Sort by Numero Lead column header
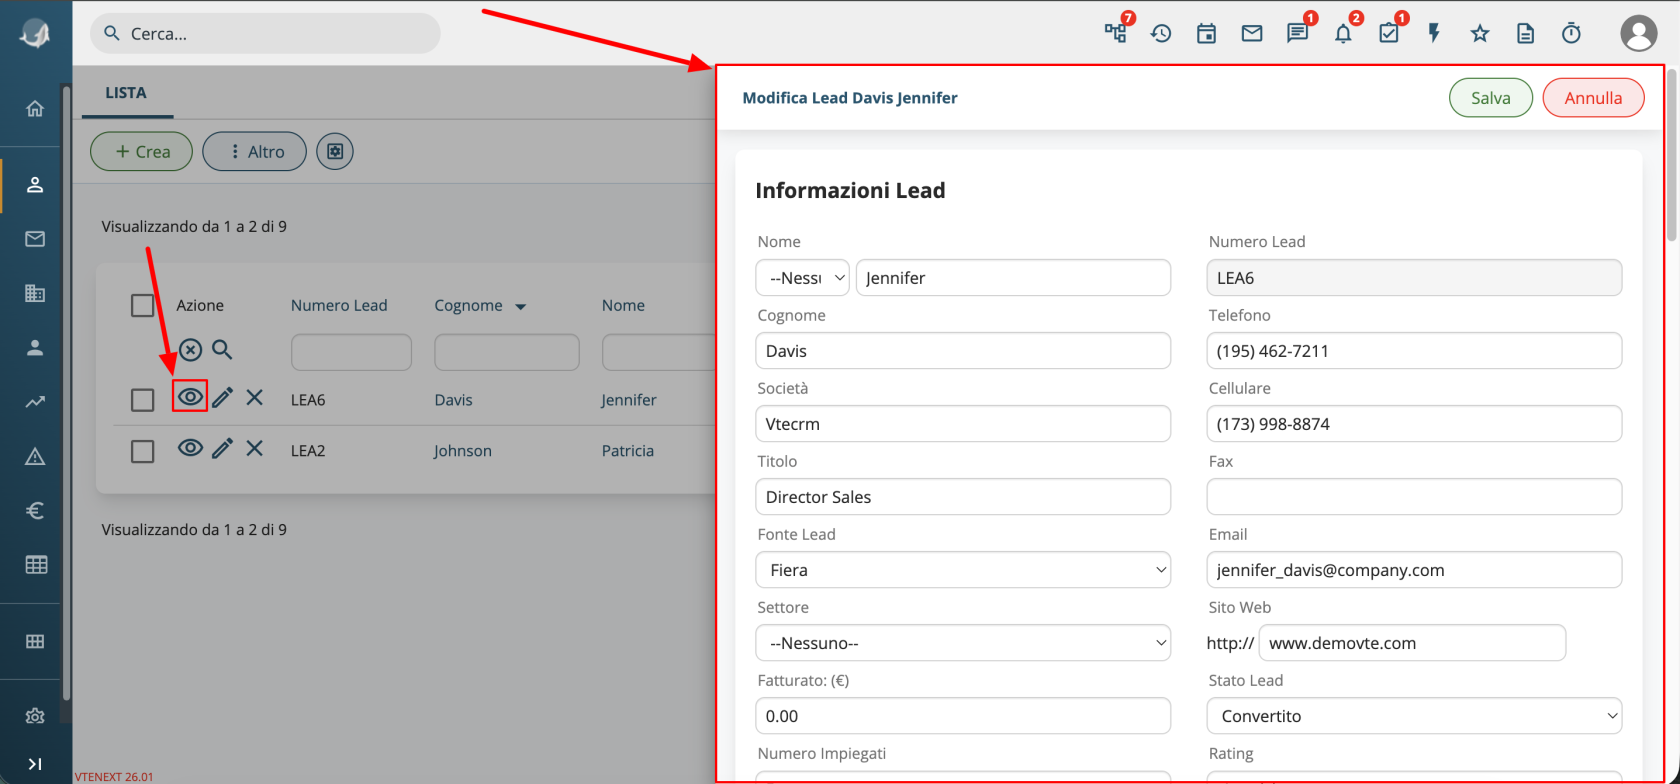1680x784 pixels. 339,305
